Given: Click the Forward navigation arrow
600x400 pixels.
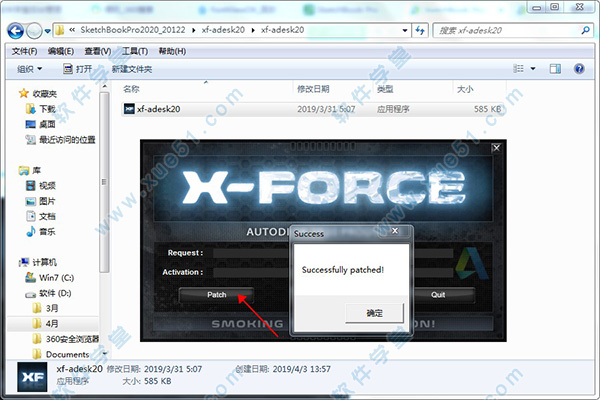Looking at the screenshot, I should click(x=34, y=31).
